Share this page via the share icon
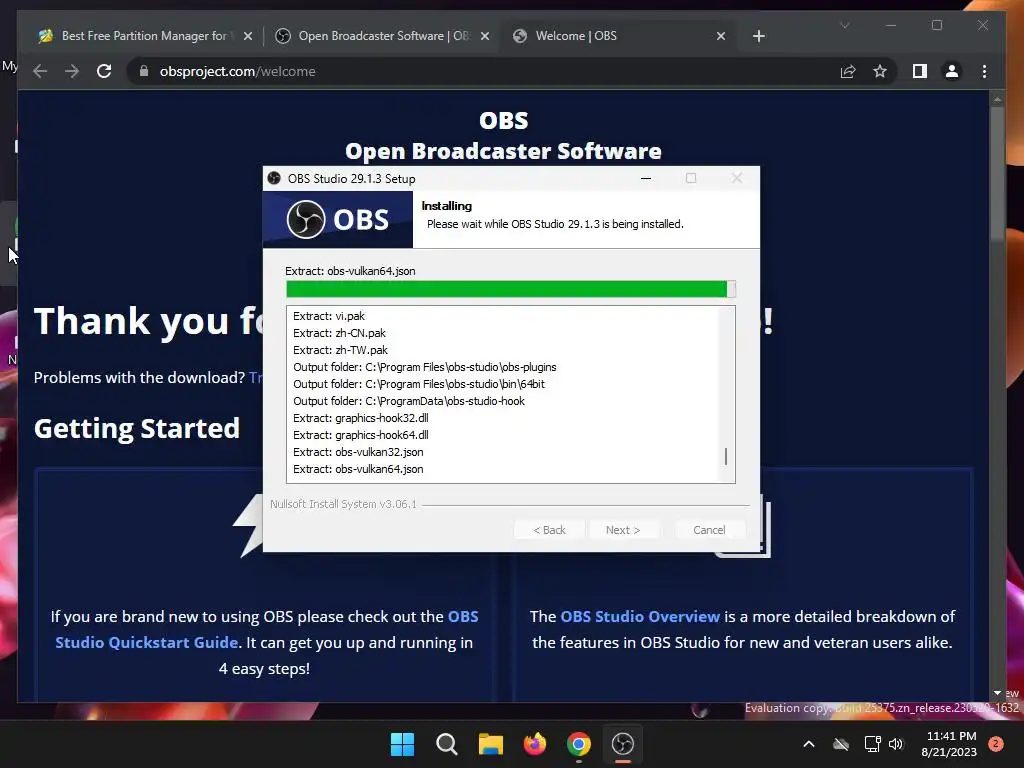Screen dimensions: 1024x768 pyautogui.click(x=848, y=71)
